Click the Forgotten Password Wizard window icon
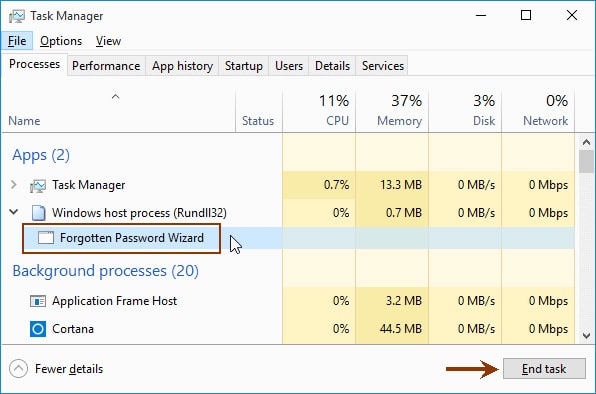This screenshot has width=596, height=394. (46, 238)
